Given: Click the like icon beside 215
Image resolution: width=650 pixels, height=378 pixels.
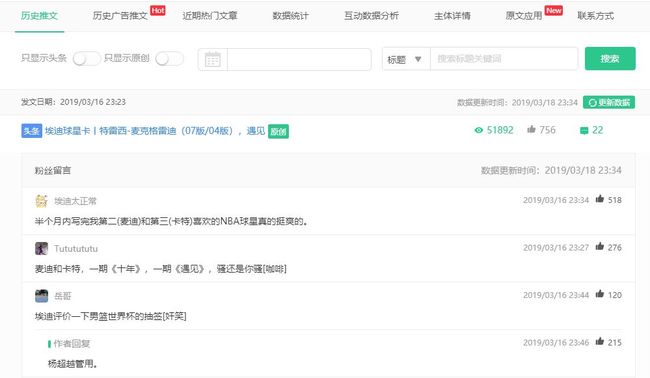Looking at the screenshot, I should [599, 342].
